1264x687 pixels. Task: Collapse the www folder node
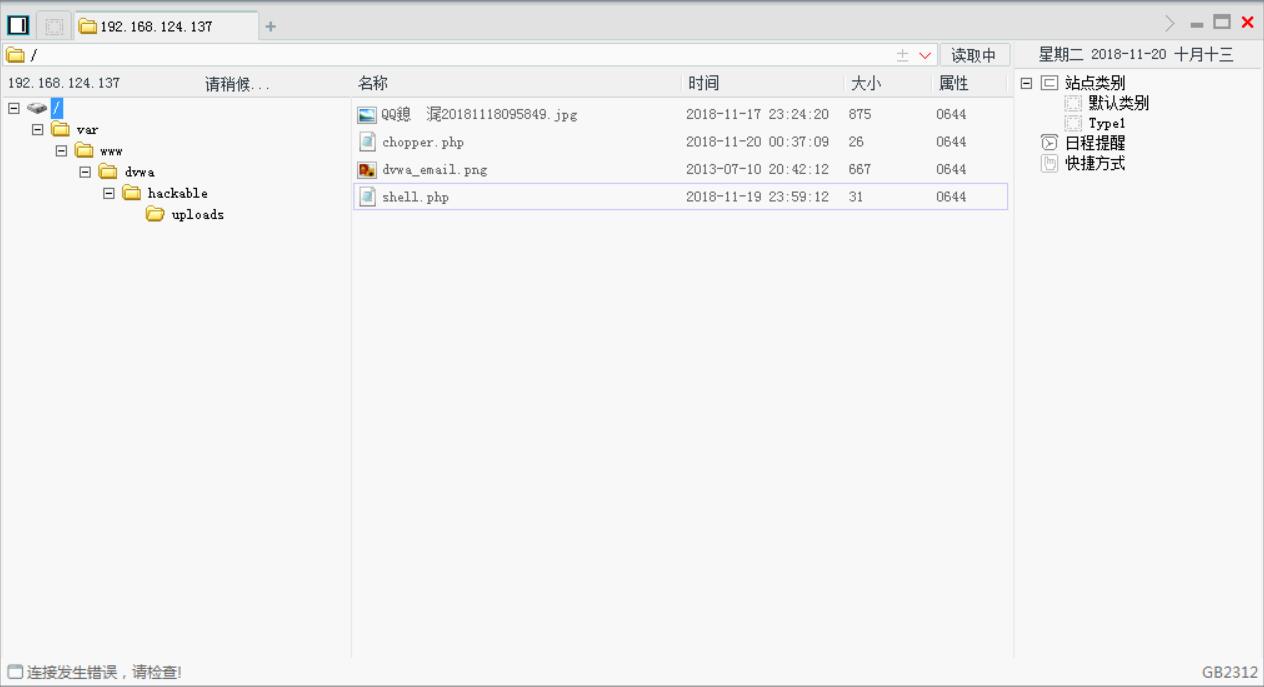click(61, 151)
